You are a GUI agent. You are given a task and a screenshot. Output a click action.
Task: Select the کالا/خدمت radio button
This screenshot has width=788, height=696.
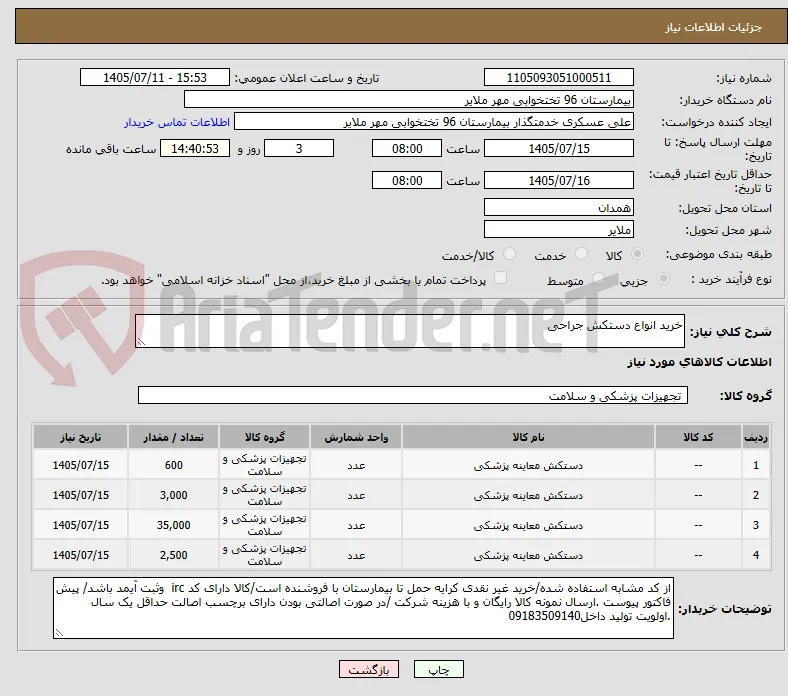510,254
